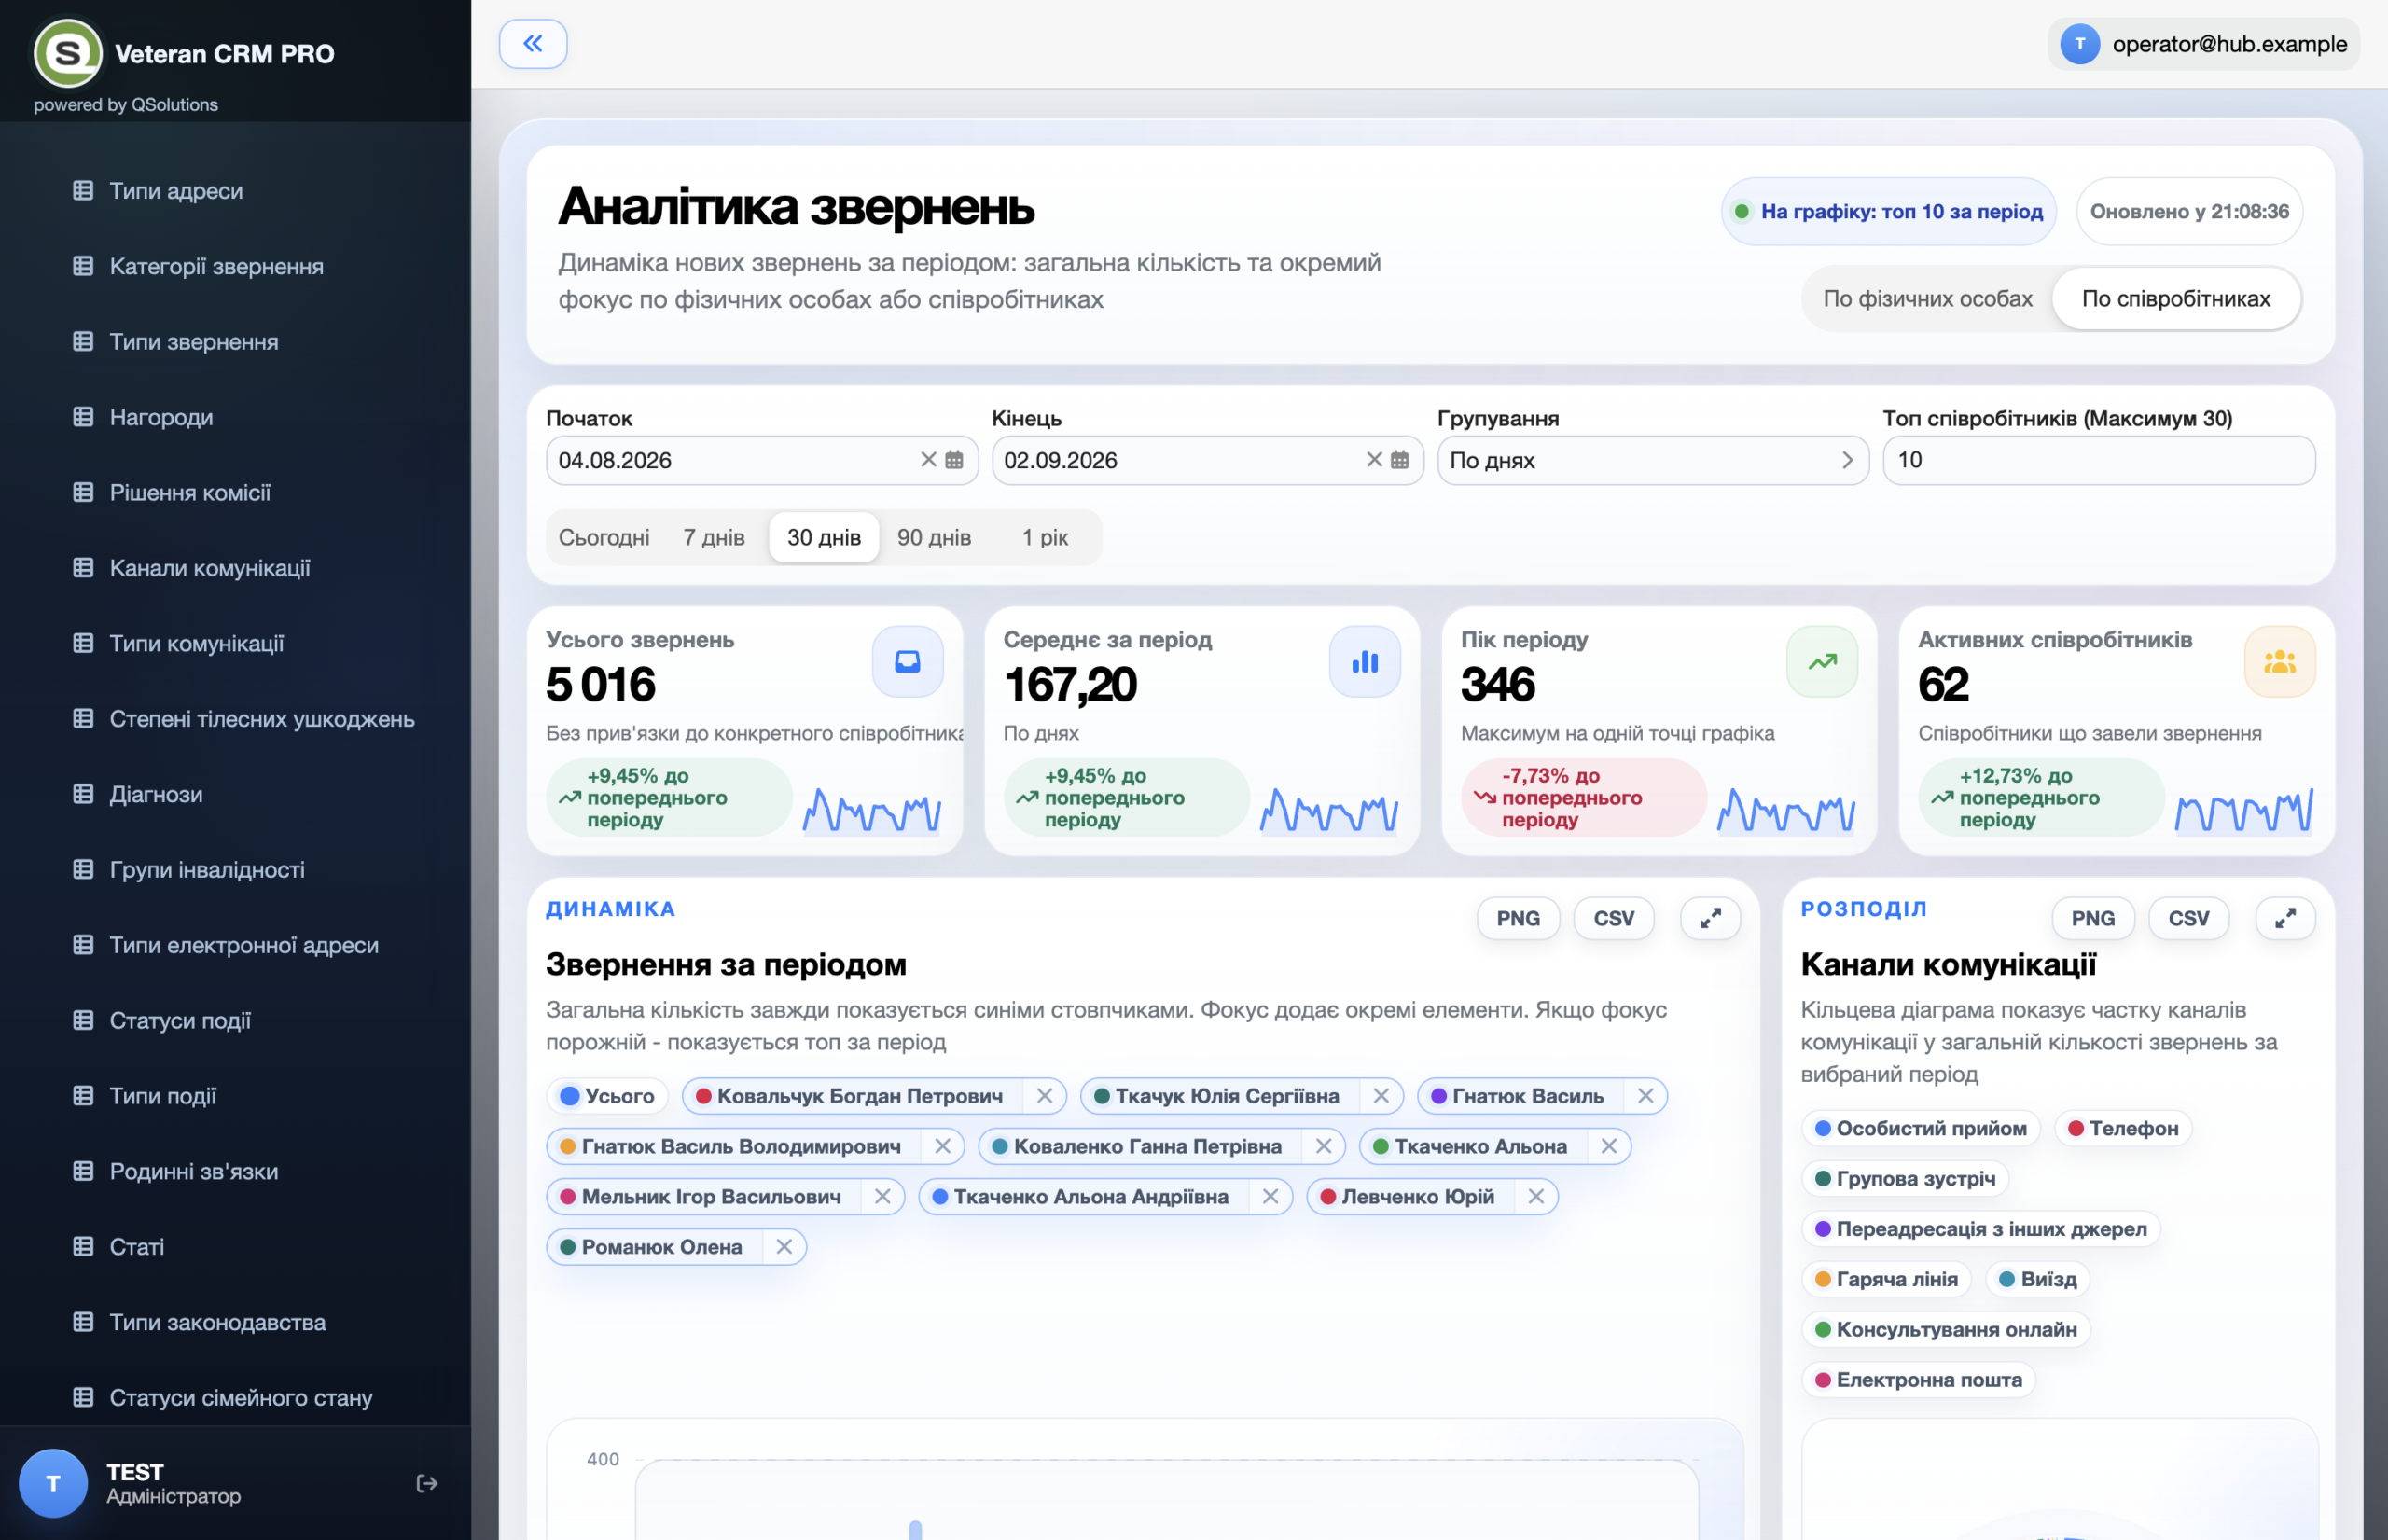Select 7 днів period preset

pyautogui.click(x=714, y=537)
